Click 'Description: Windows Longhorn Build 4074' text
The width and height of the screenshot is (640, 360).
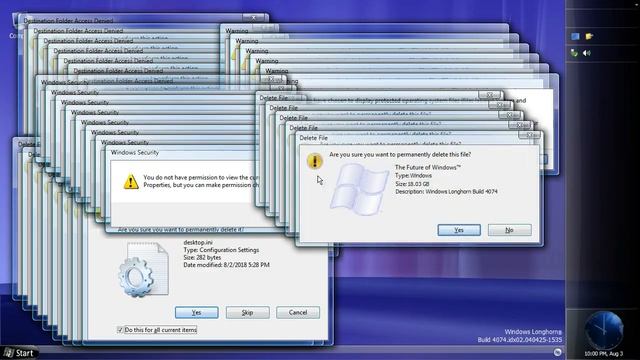(x=446, y=191)
